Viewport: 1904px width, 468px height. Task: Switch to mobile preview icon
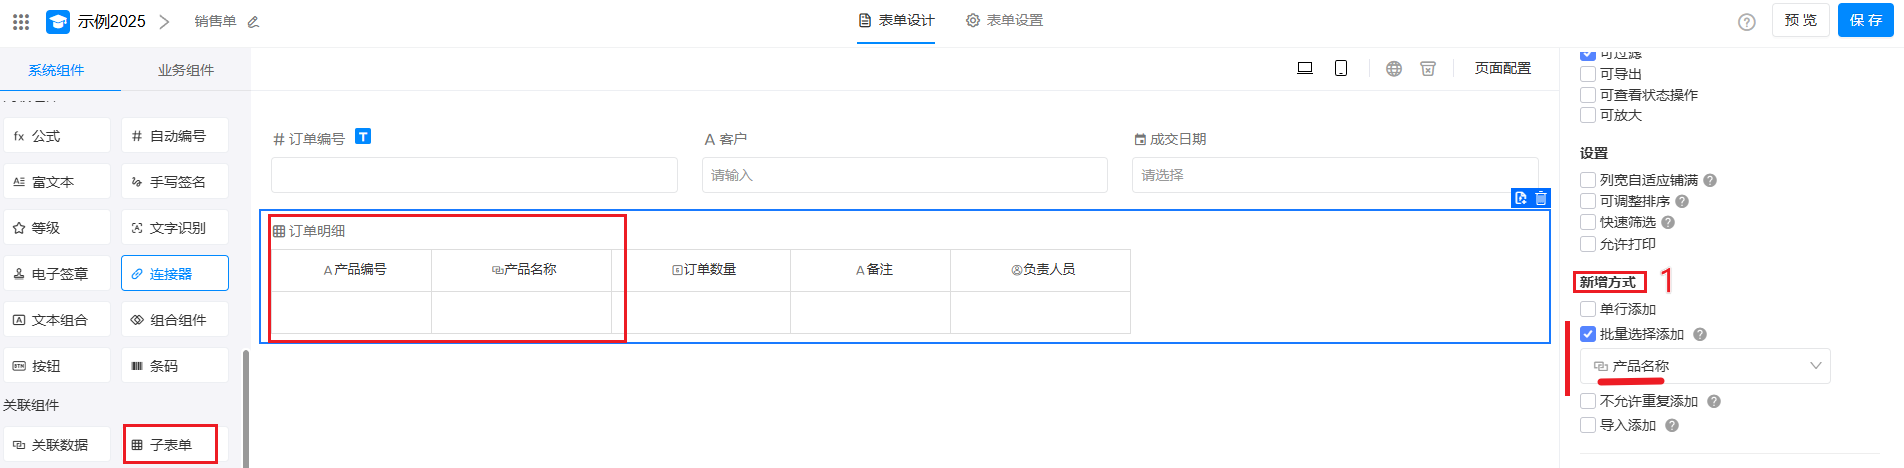[1341, 68]
